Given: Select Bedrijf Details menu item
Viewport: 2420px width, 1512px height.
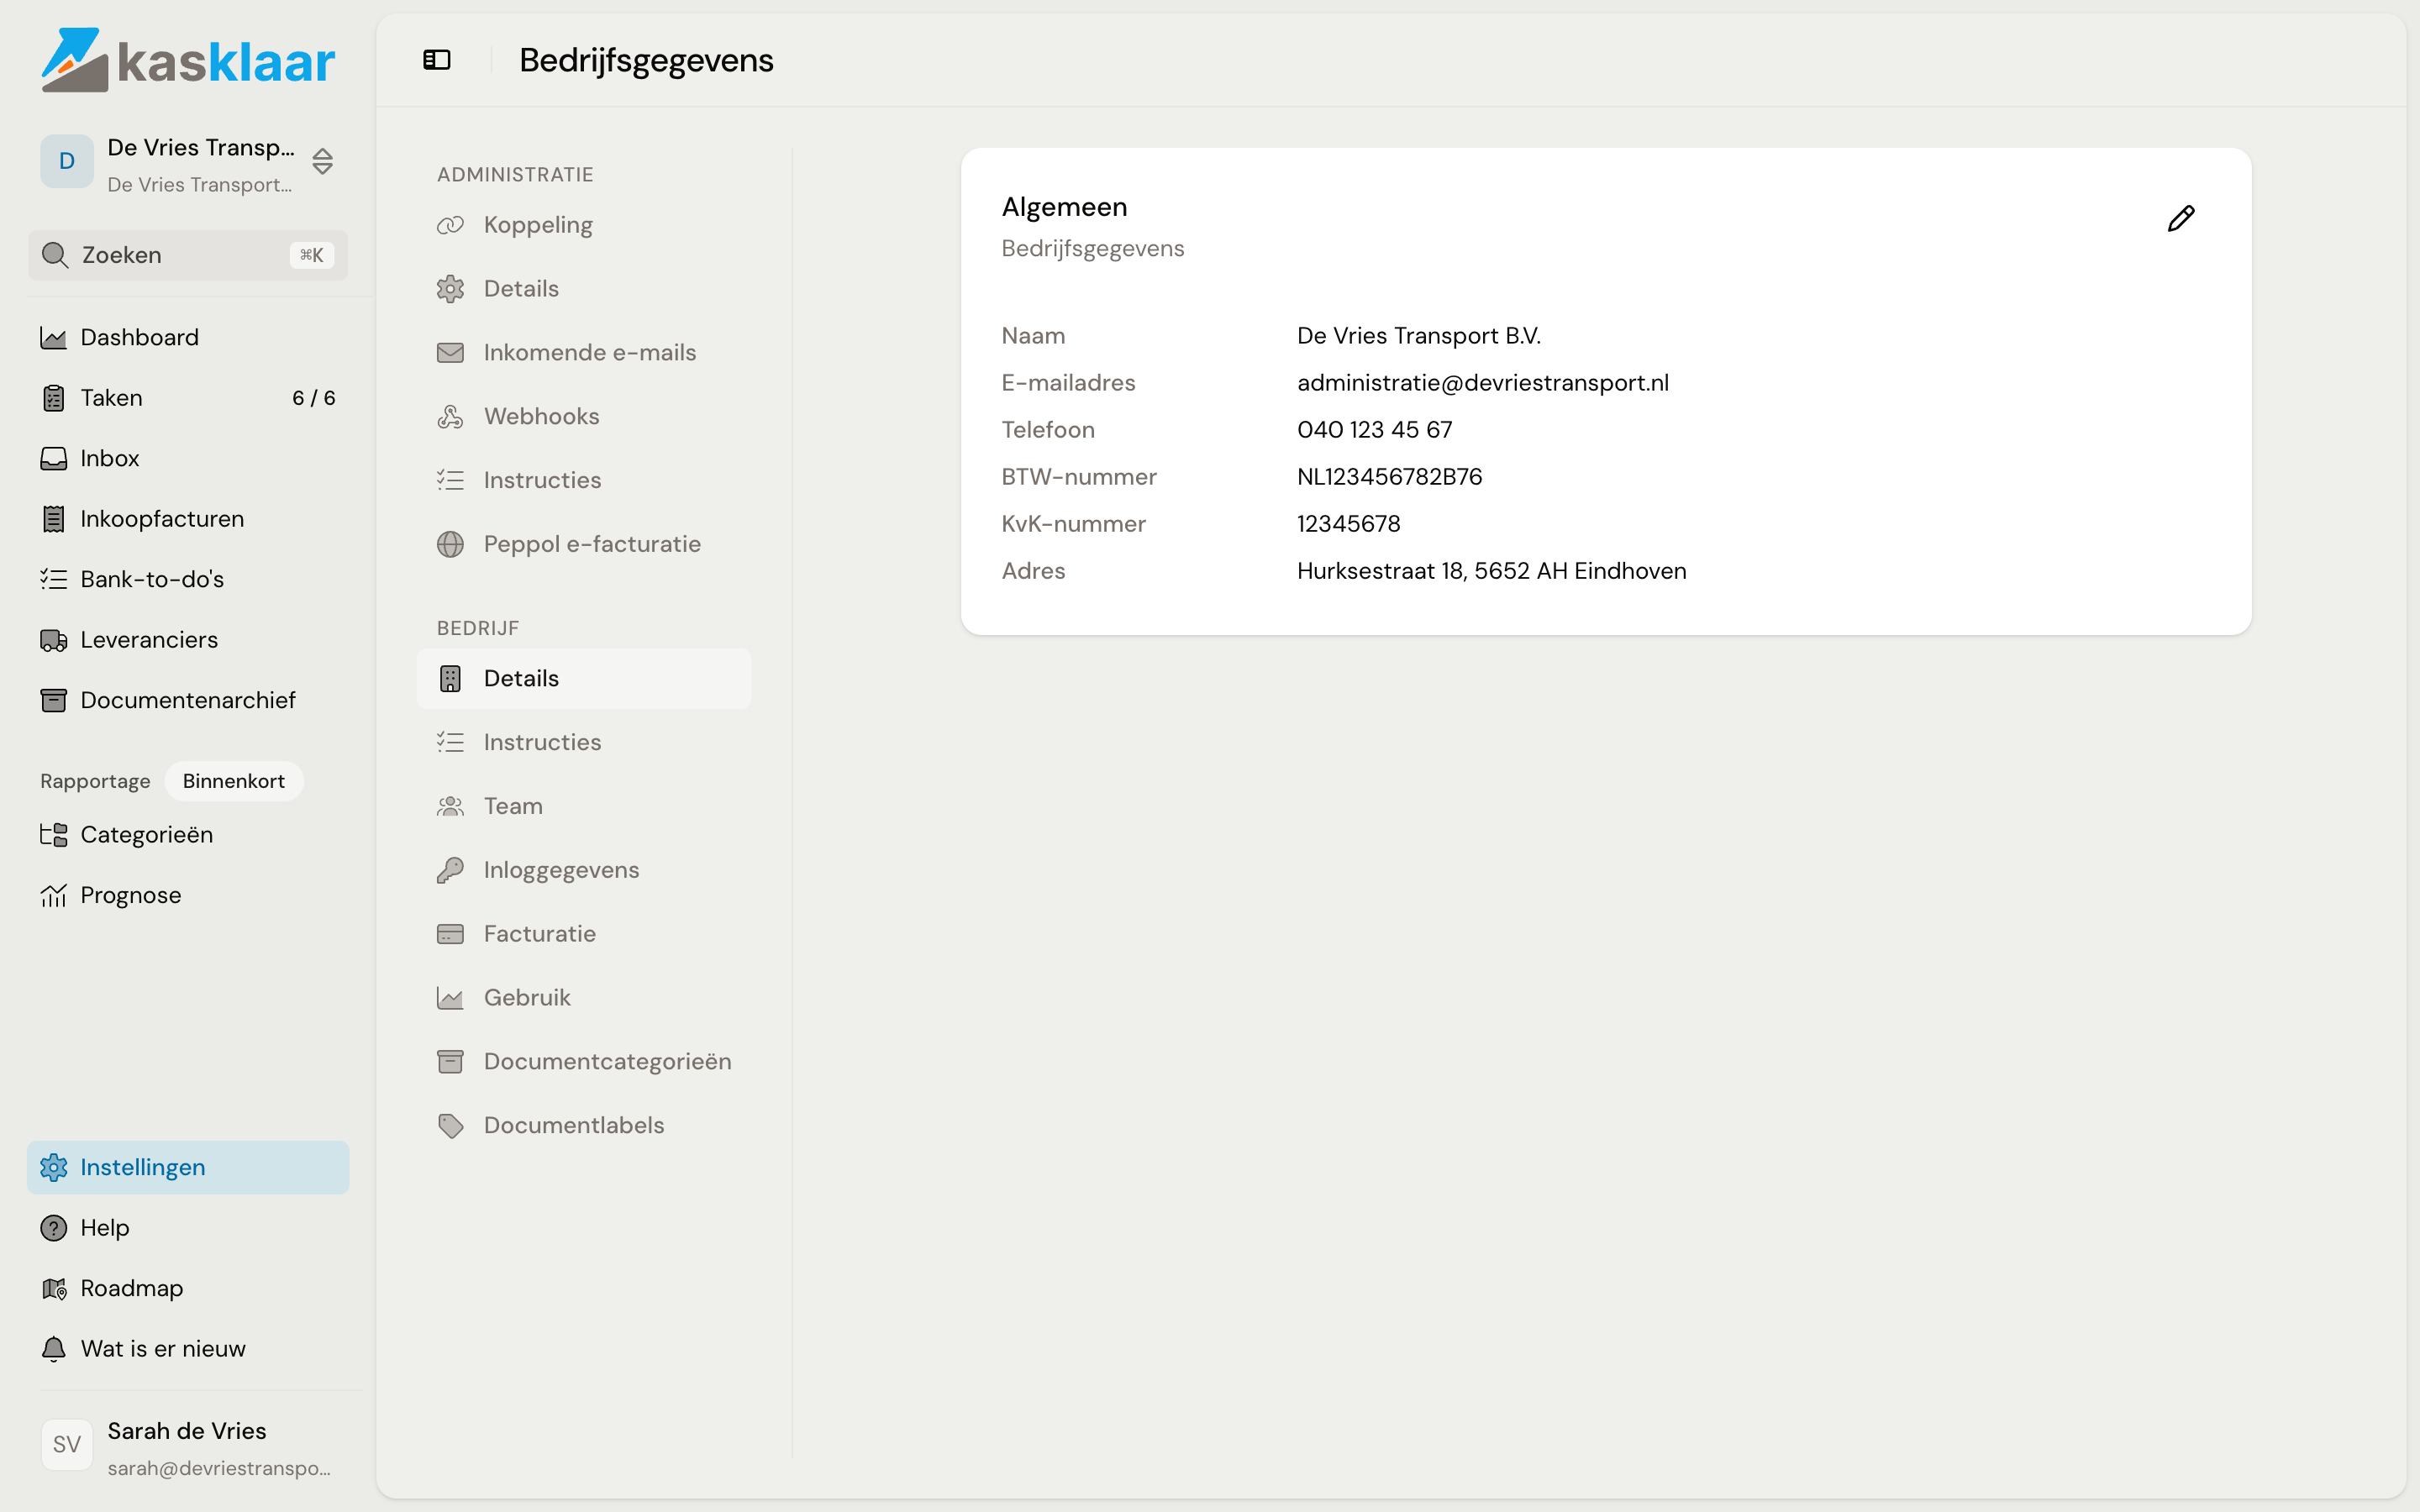Looking at the screenshot, I should pyautogui.click(x=584, y=679).
